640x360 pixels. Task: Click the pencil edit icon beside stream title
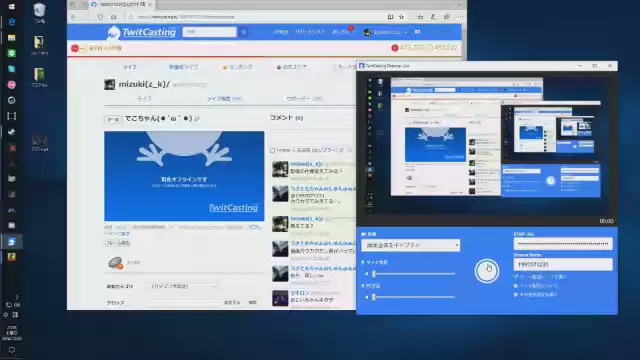pyautogui.click(x=197, y=119)
